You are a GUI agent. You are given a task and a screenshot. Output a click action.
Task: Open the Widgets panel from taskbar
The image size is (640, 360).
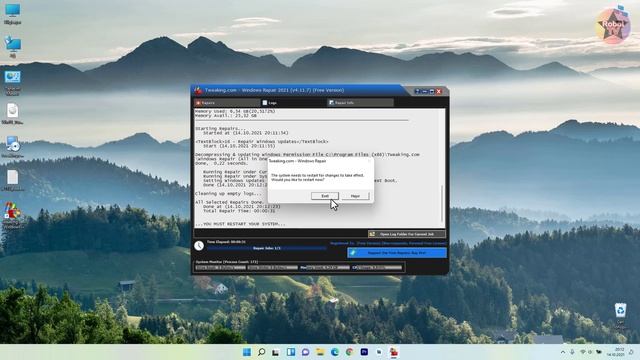291,352
